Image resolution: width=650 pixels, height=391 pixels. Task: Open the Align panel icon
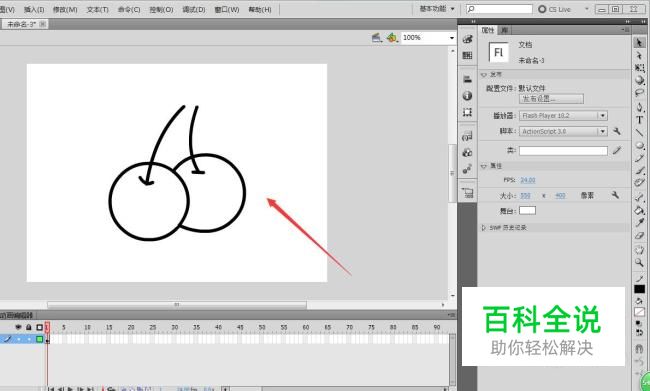tap(467, 79)
